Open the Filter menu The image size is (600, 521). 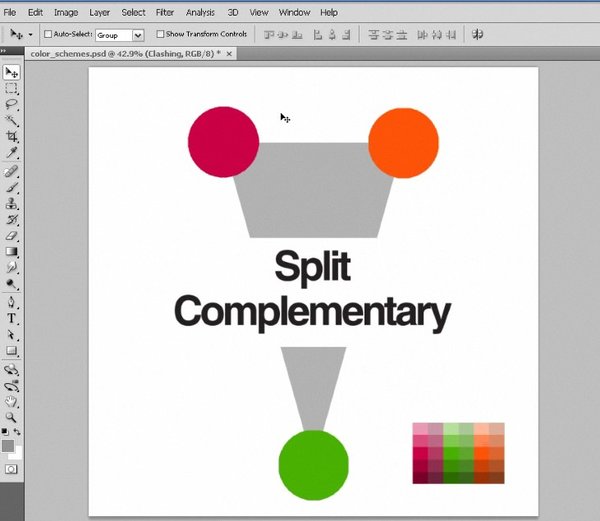point(165,13)
